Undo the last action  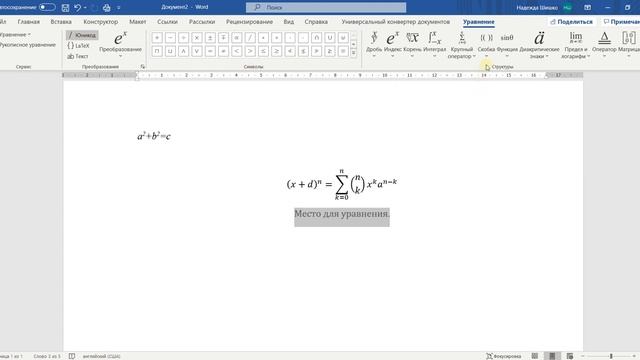pyautogui.click(x=77, y=7)
